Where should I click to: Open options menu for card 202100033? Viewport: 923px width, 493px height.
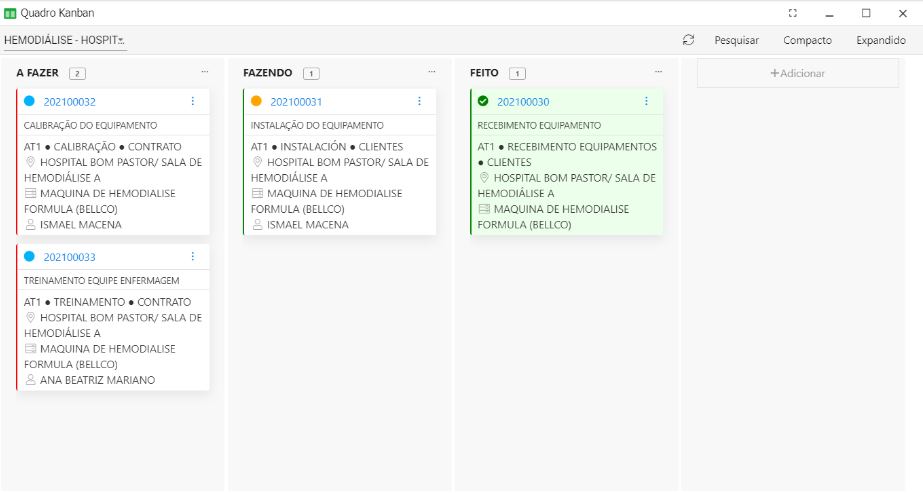coord(192,257)
